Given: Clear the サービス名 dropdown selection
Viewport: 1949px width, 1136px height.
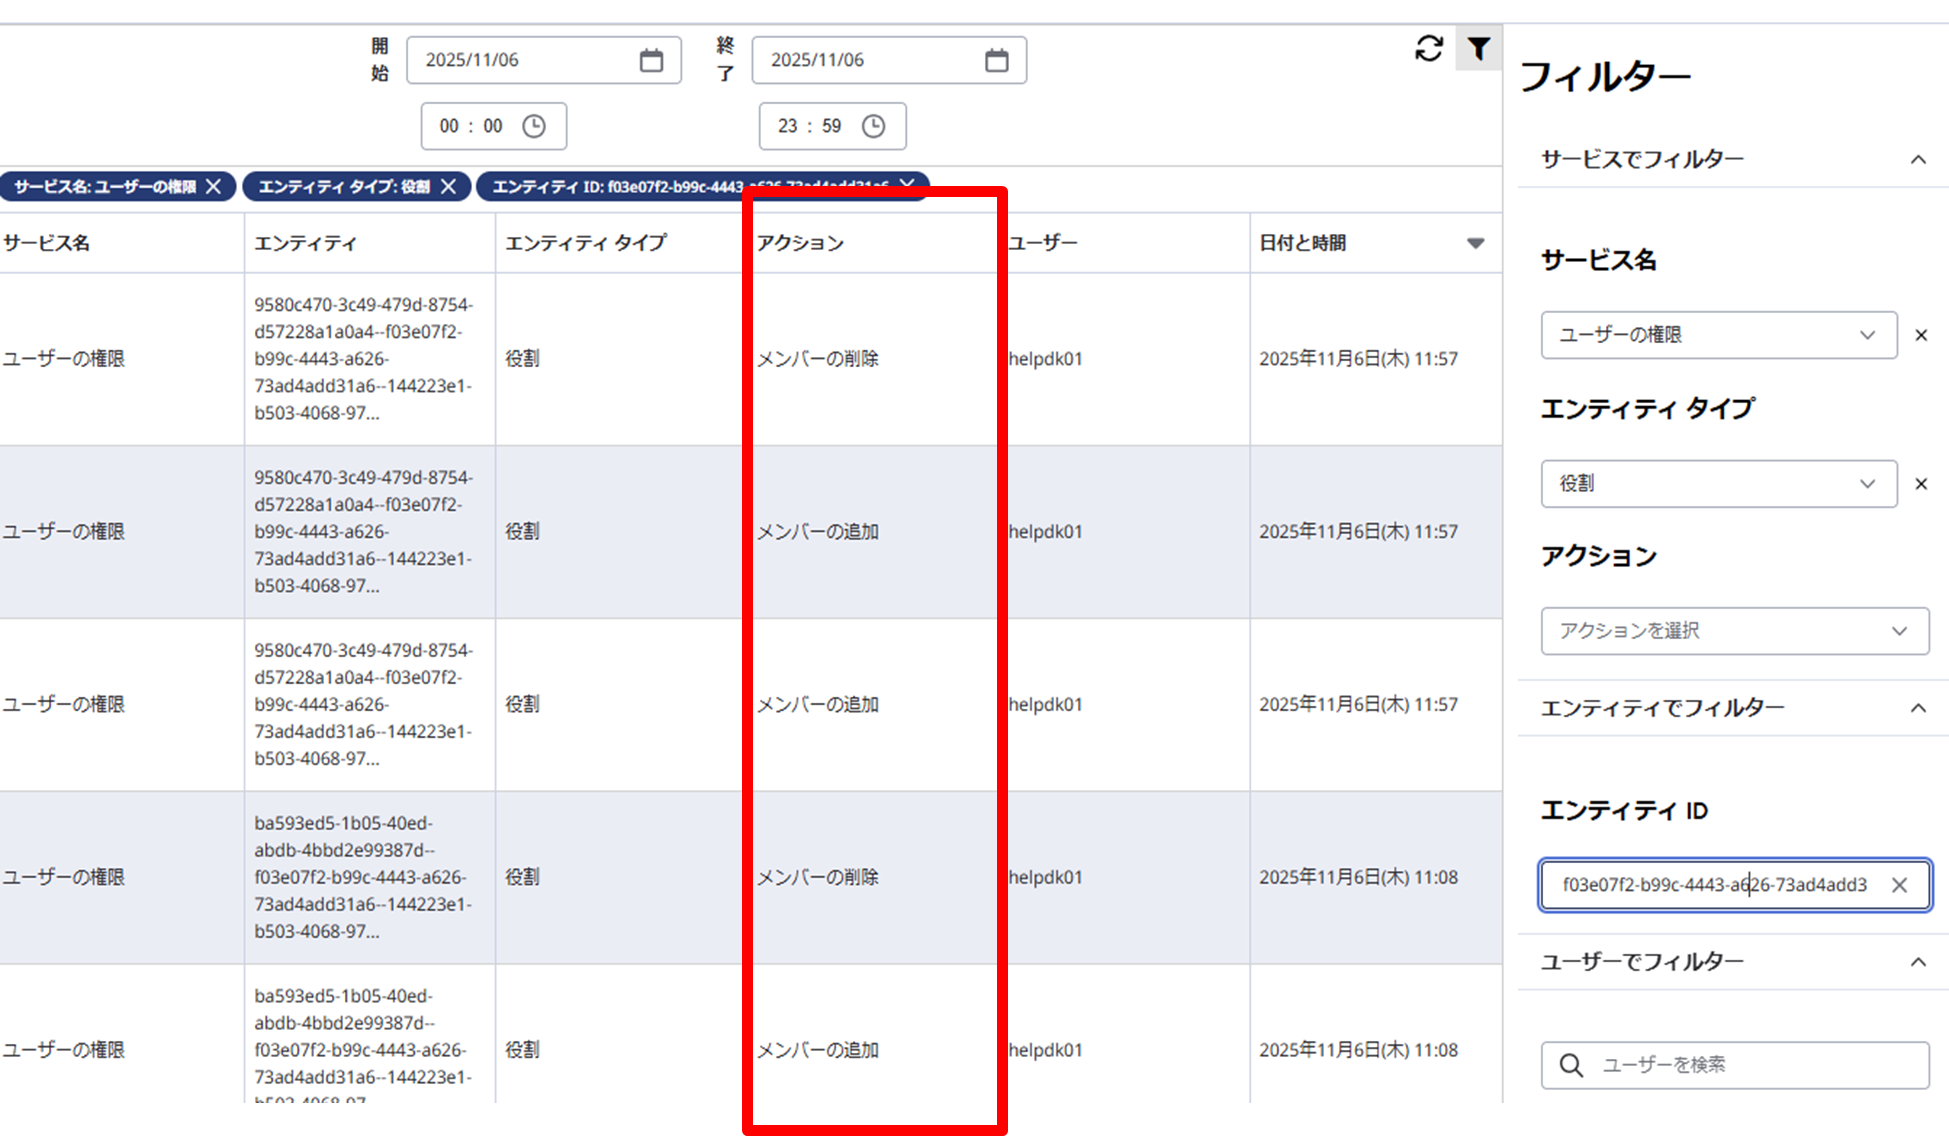Looking at the screenshot, I should click(x=1920, y=335).
